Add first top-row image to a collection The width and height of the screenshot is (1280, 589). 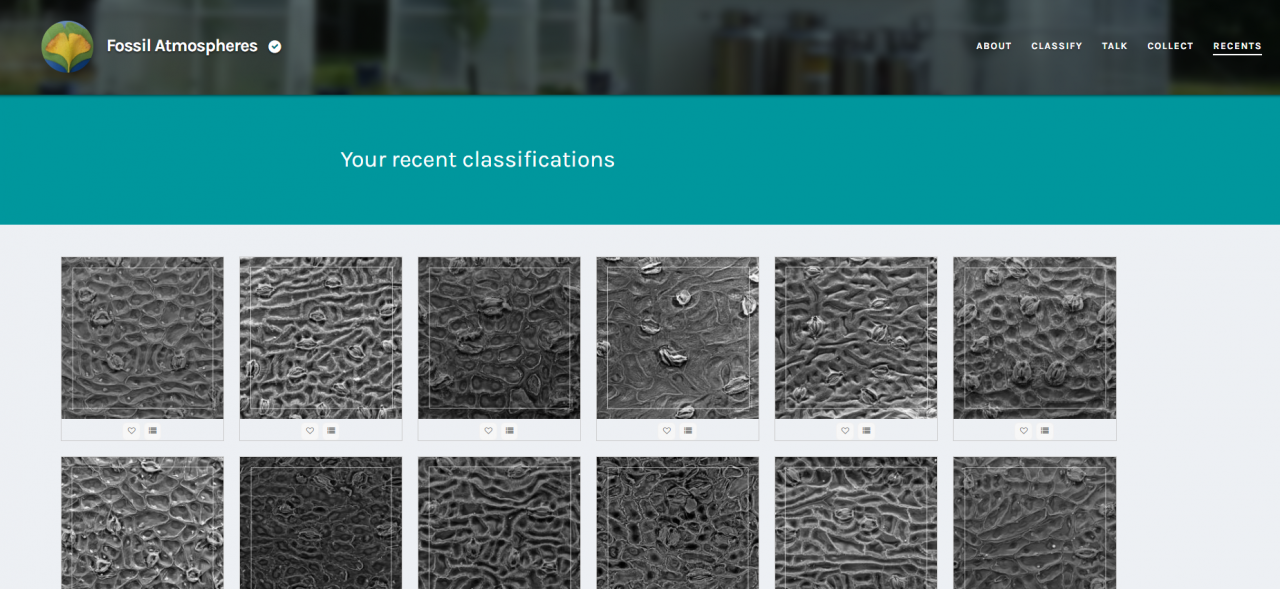[153, 430]
